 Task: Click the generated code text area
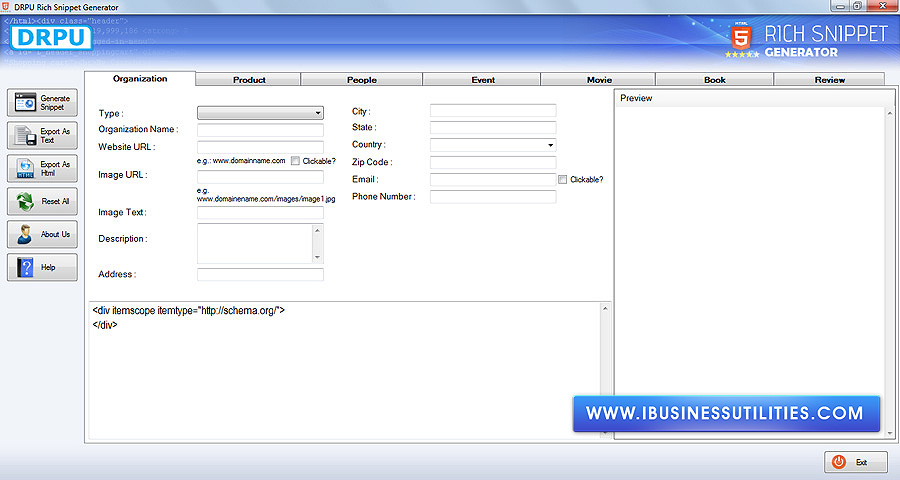point(344,371)
